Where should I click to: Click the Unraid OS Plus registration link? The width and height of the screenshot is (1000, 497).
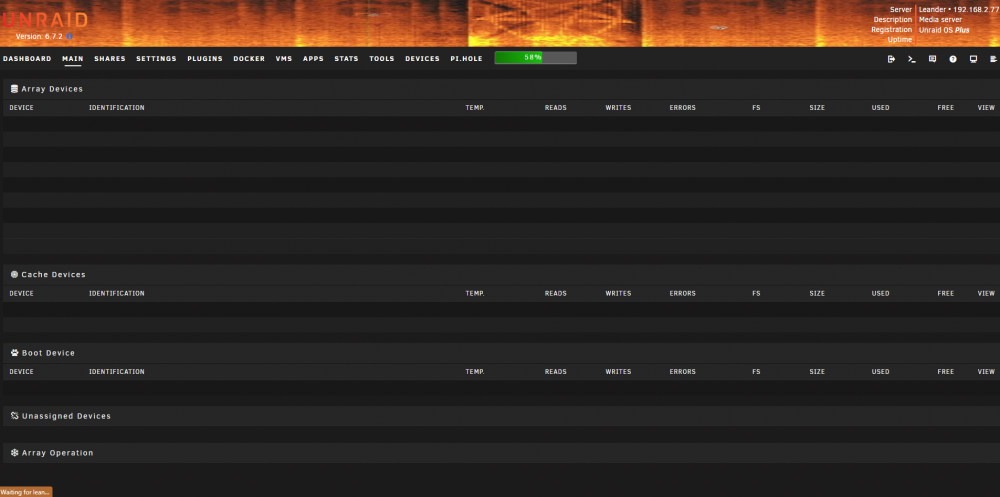(944, 30)
